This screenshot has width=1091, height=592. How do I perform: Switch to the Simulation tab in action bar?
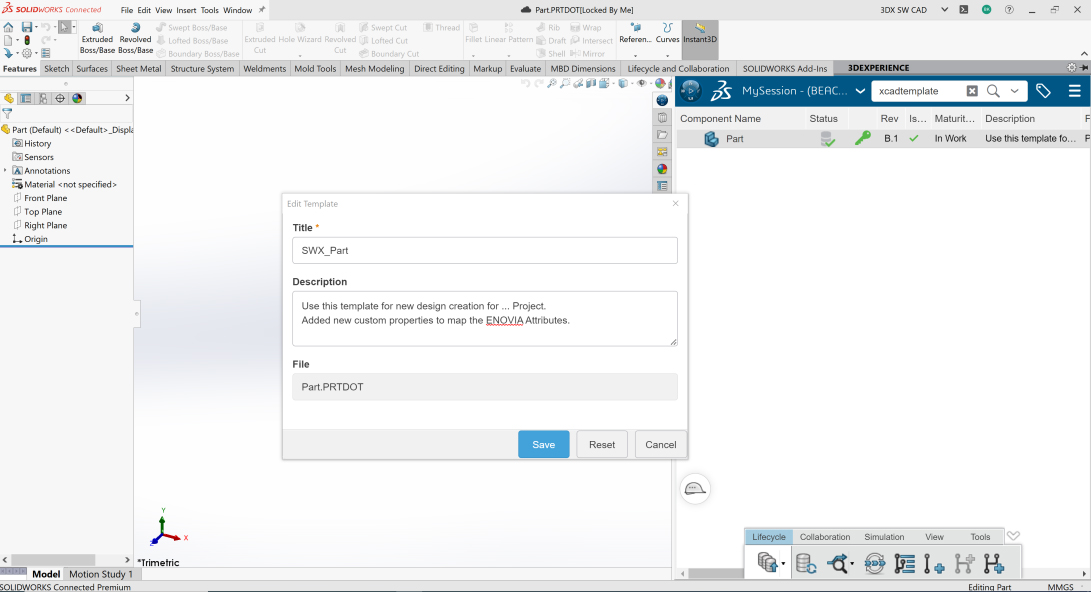884,537
